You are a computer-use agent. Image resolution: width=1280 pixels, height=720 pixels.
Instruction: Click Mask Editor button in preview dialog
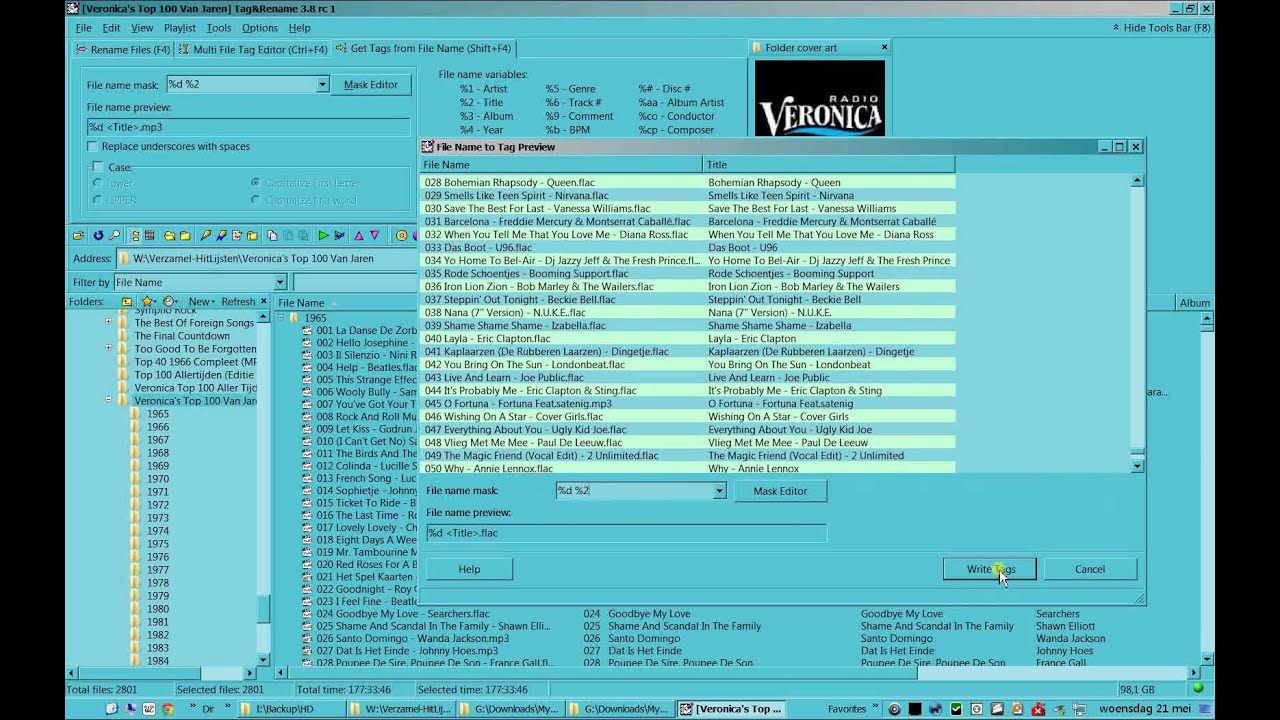point(780,491)
